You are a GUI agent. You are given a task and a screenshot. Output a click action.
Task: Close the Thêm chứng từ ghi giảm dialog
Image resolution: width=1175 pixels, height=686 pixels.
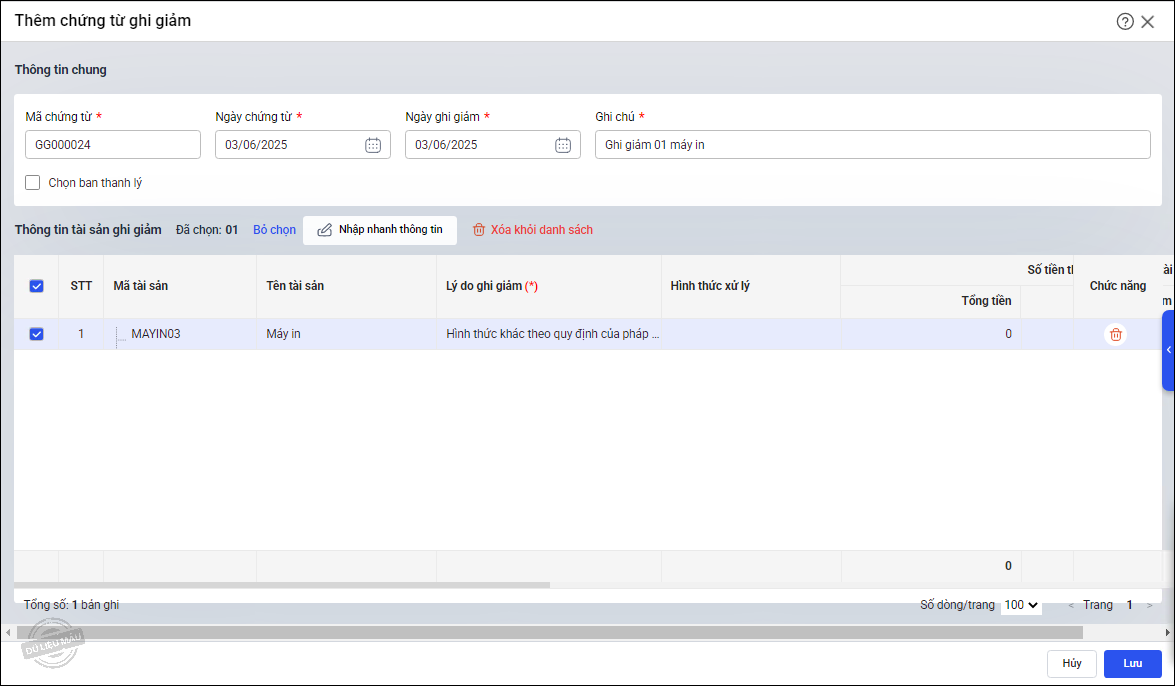coord(1147,22)
